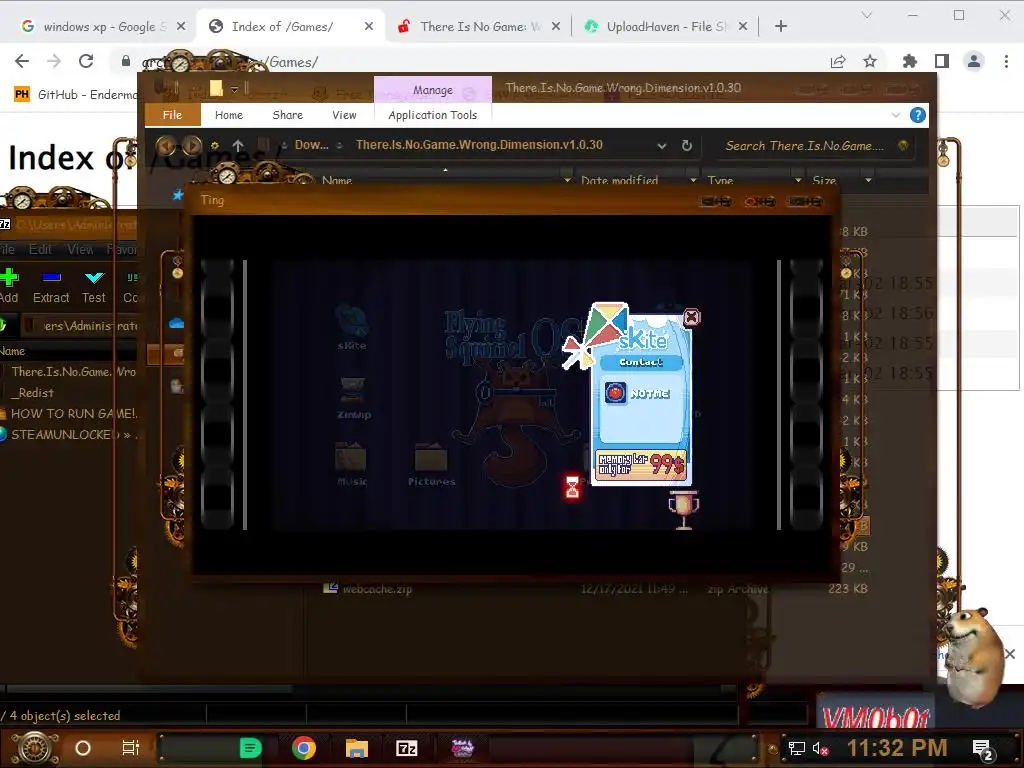Image resolution: width=1024 pixels, height=768 pixels.
Task: Open the Edit menu in 7-Zip
Action: [x=40, y=249]
